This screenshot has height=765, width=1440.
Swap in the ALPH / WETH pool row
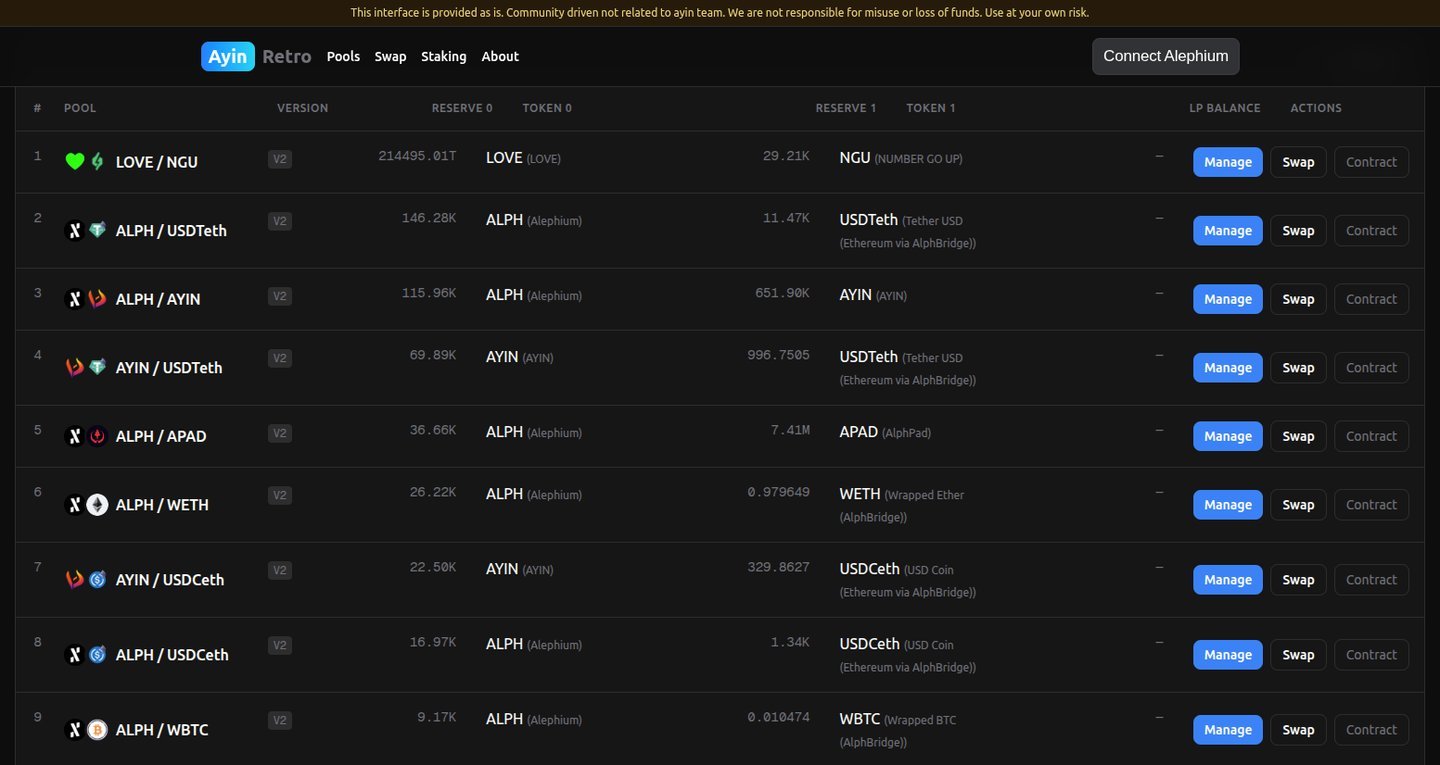click(x=1299, y=505)
